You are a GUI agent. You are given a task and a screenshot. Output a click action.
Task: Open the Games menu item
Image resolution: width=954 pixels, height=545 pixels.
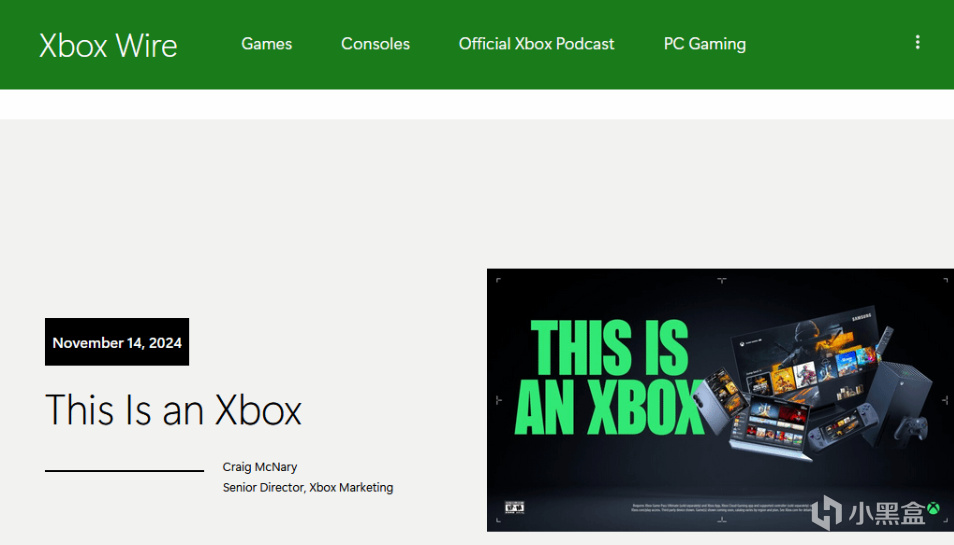click(266, 44)
